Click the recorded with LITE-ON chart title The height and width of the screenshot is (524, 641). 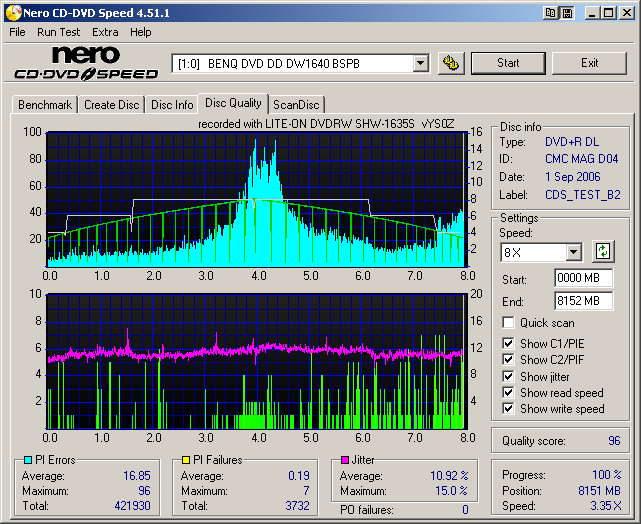click(x=326, y=123)
